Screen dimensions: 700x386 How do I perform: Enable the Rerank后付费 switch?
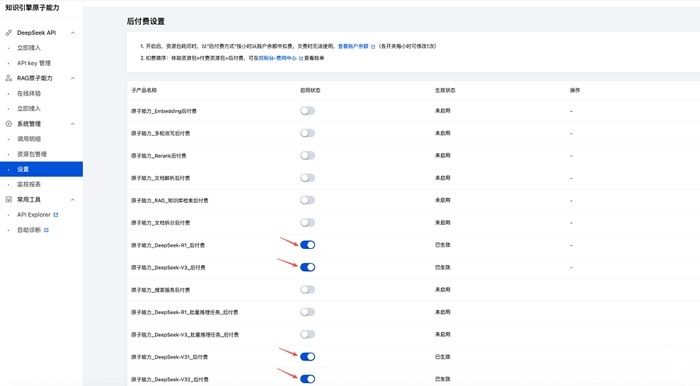[x=308, y=155]
